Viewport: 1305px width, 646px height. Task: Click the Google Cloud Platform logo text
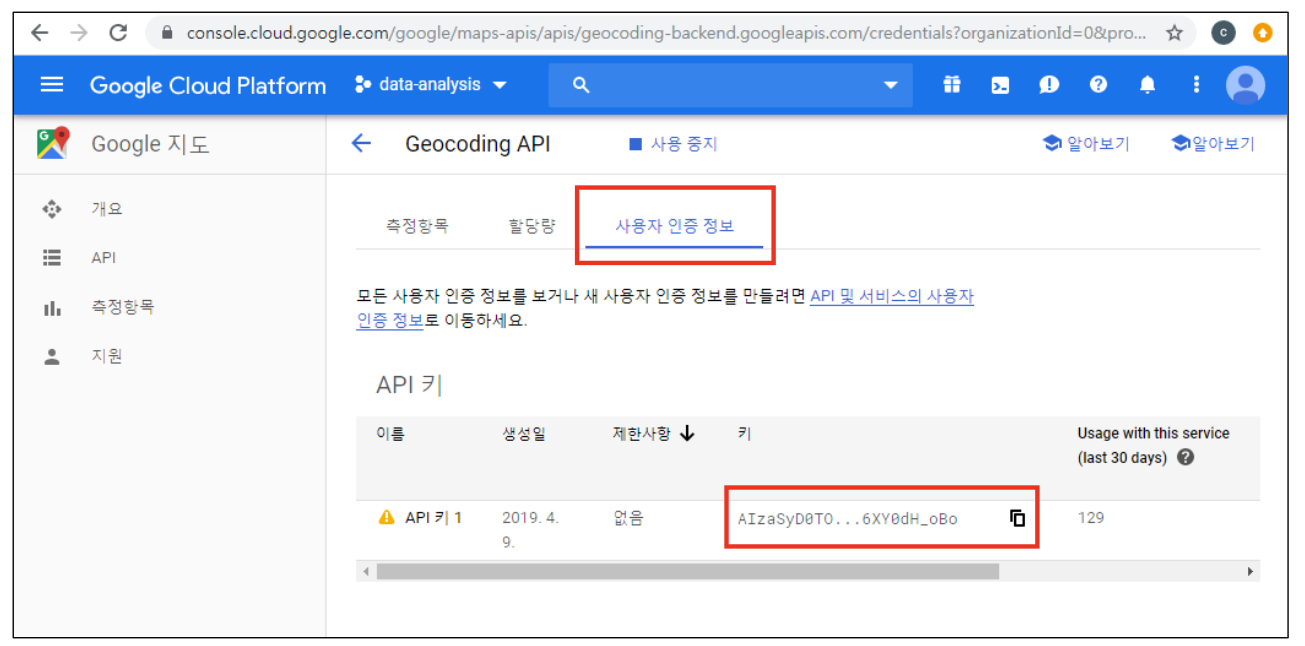click(x=208, y=86)
